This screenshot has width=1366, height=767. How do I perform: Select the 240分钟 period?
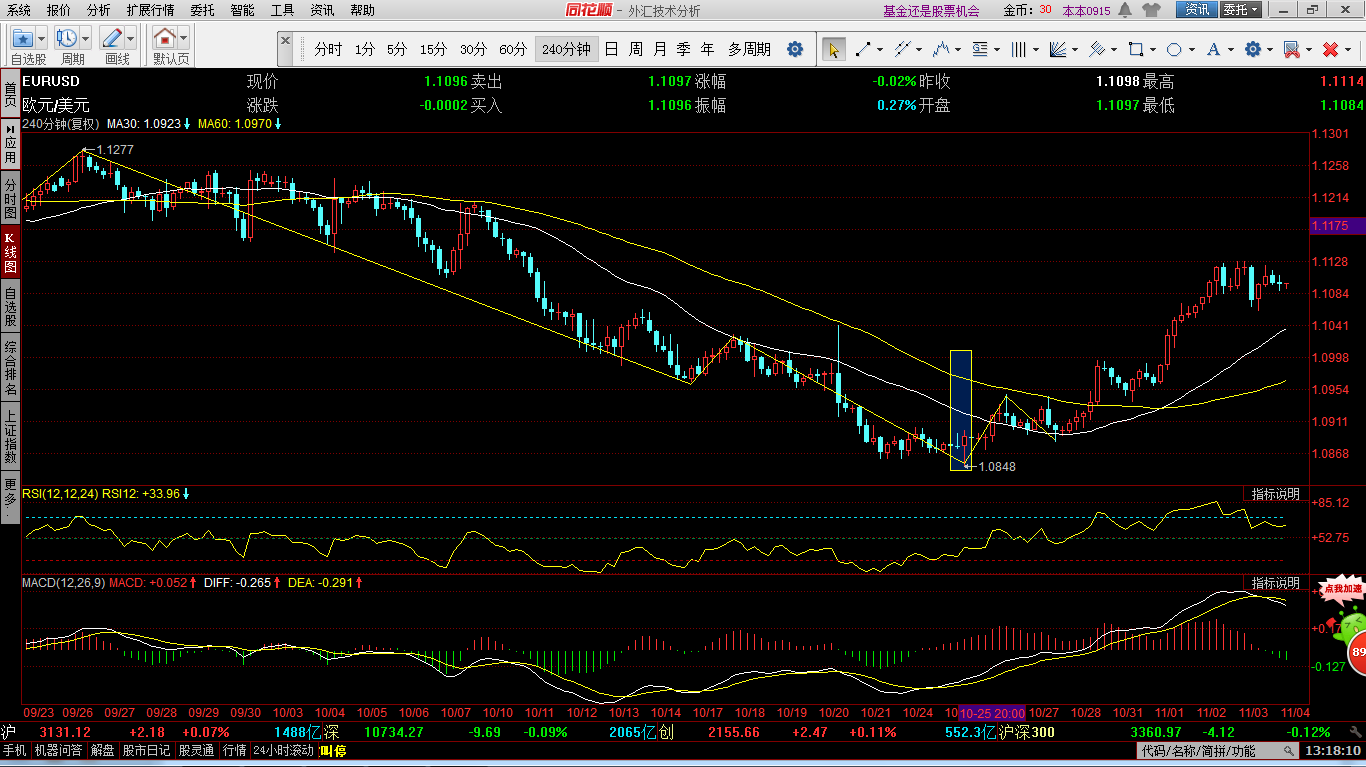566,49
